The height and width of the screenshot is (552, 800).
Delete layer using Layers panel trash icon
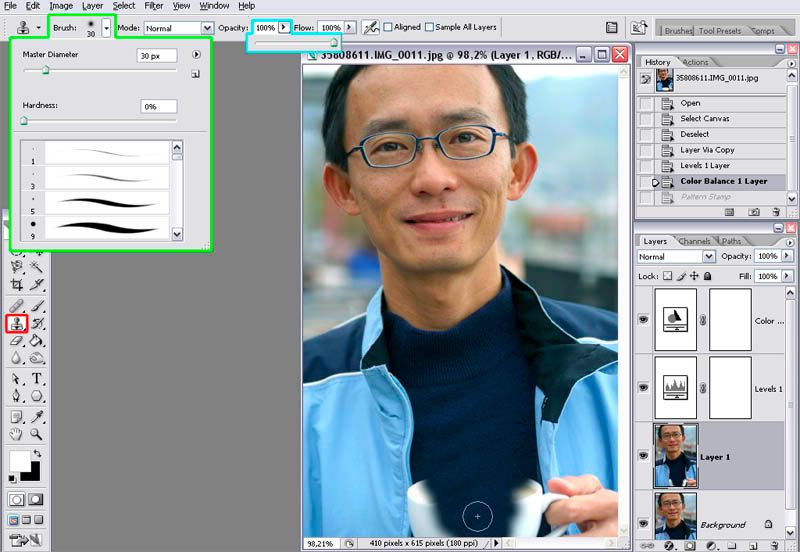pos(774,546)
